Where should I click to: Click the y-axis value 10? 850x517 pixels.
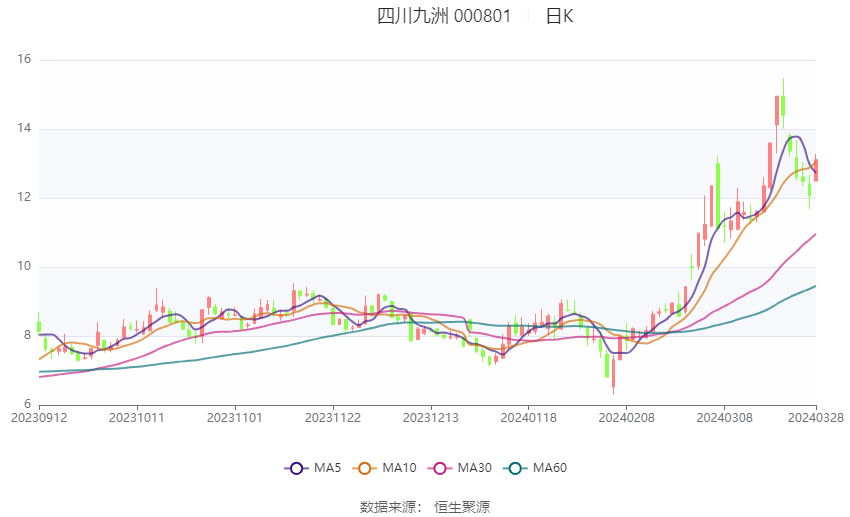pyautogui.click(x=24, y=266)
